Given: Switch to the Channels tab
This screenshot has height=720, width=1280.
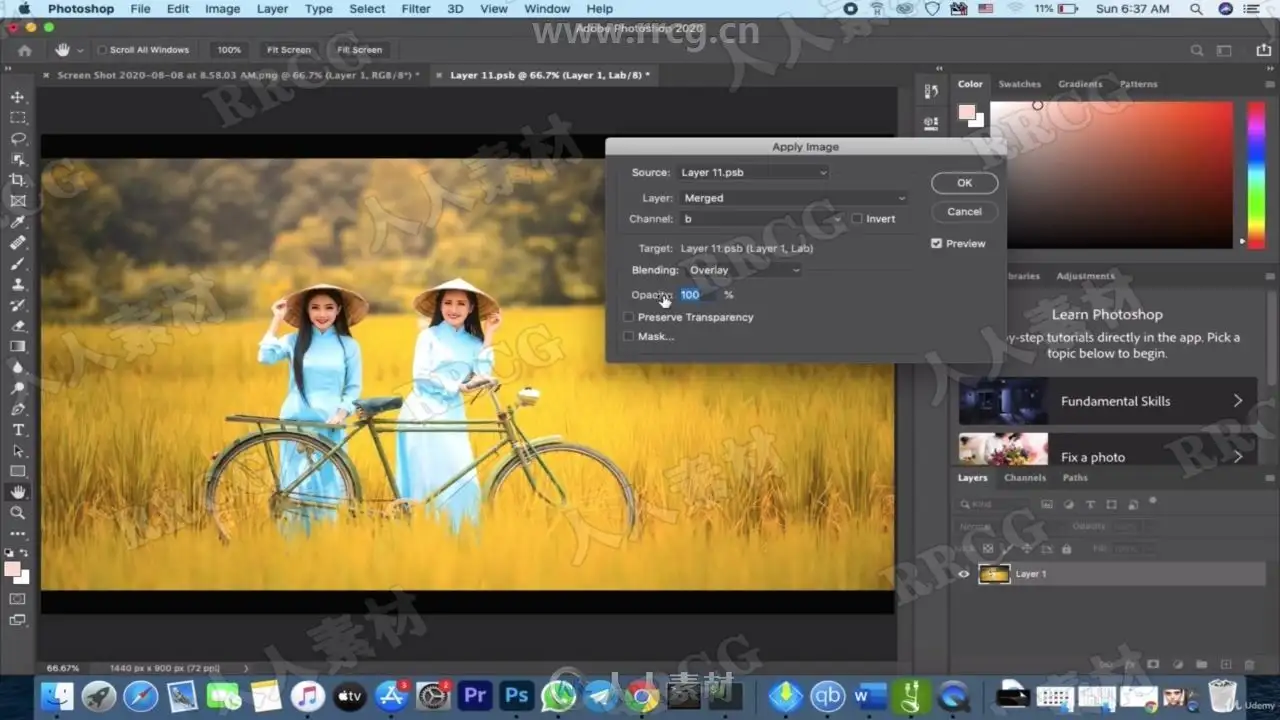Looking at the screenshot, I should pos(1025,478).
